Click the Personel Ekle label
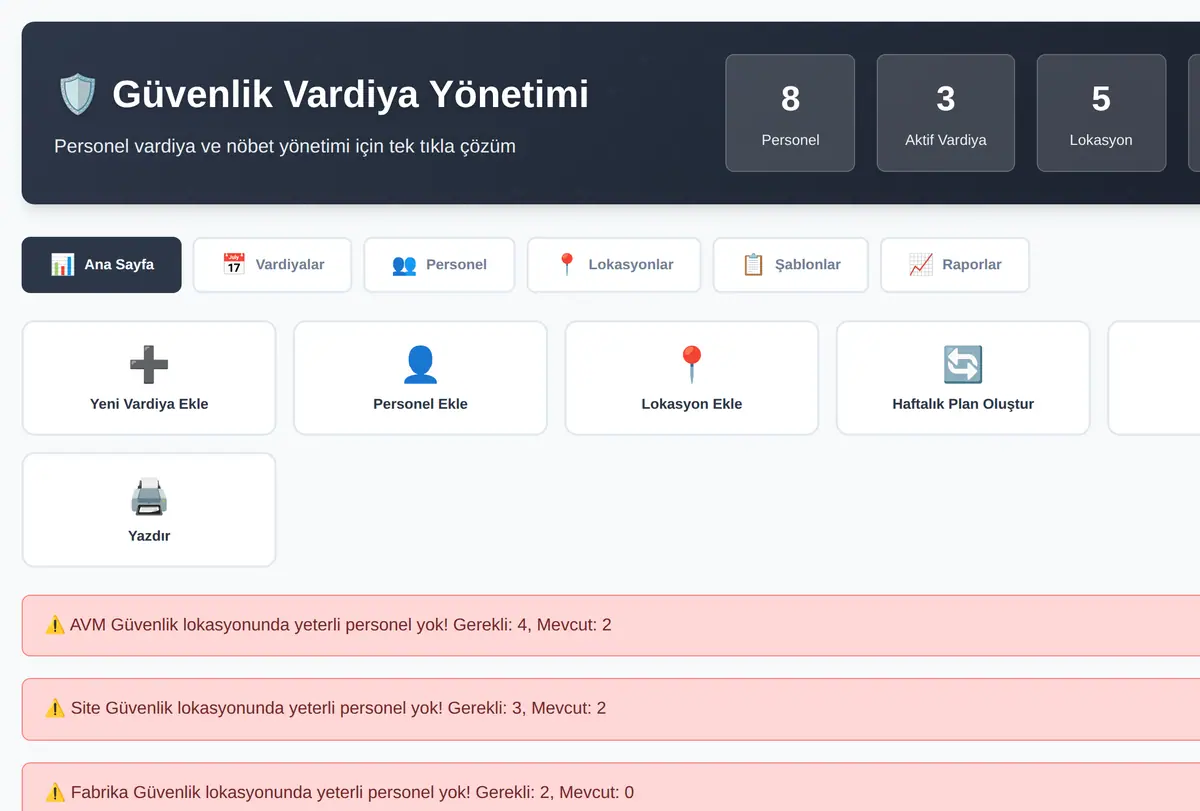Image resolution: width=1200 pixels, height=811 pixels. click(420, 404)
